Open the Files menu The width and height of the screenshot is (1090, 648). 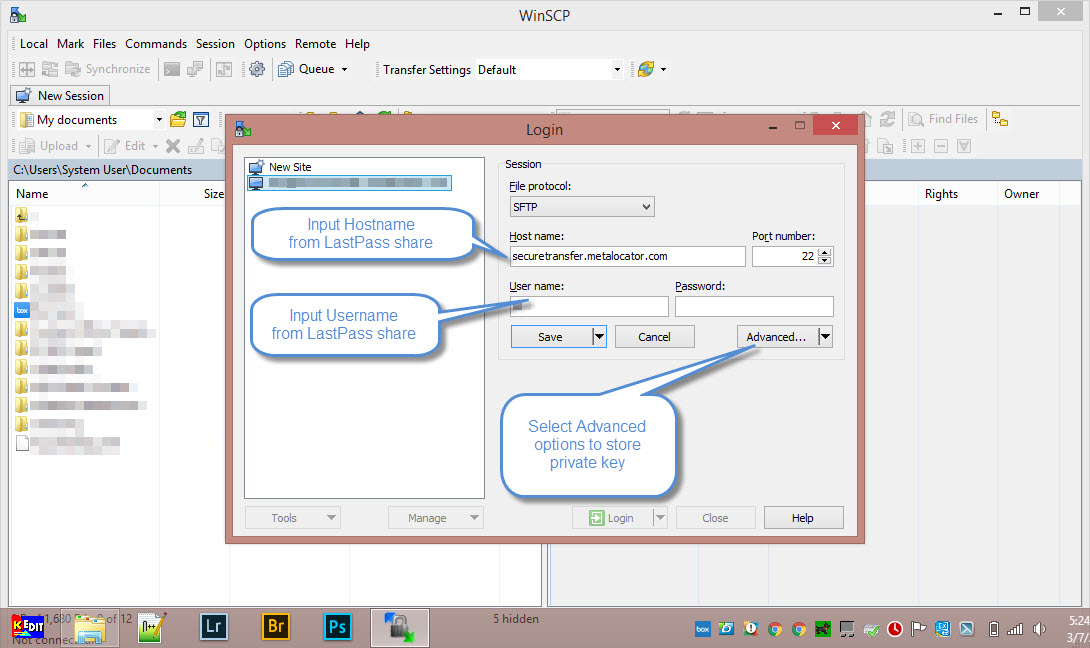click(104, 44)
